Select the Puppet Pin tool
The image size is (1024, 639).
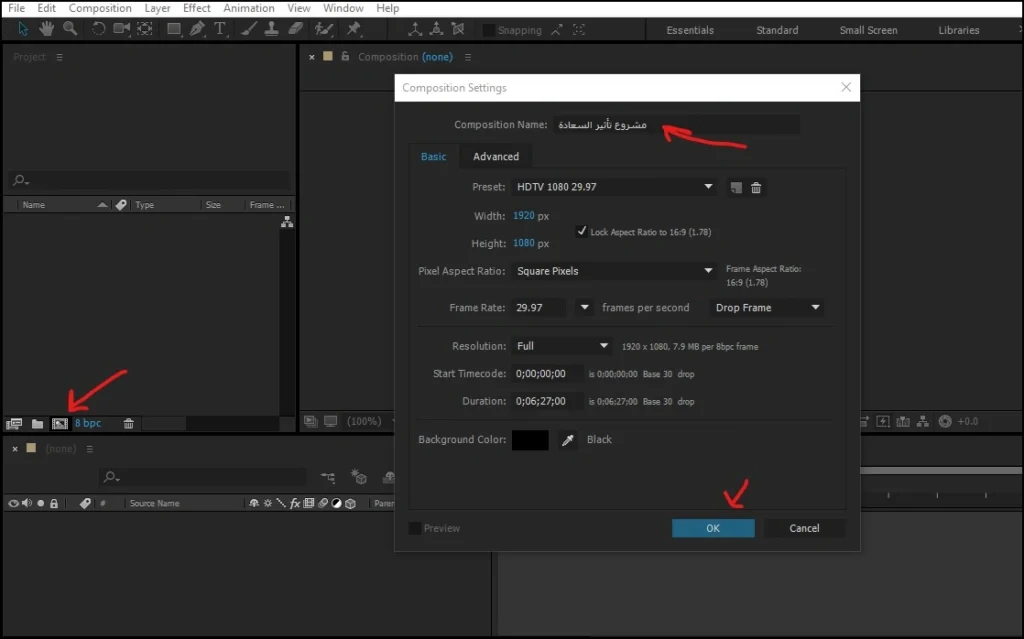(x=354, y=29)
